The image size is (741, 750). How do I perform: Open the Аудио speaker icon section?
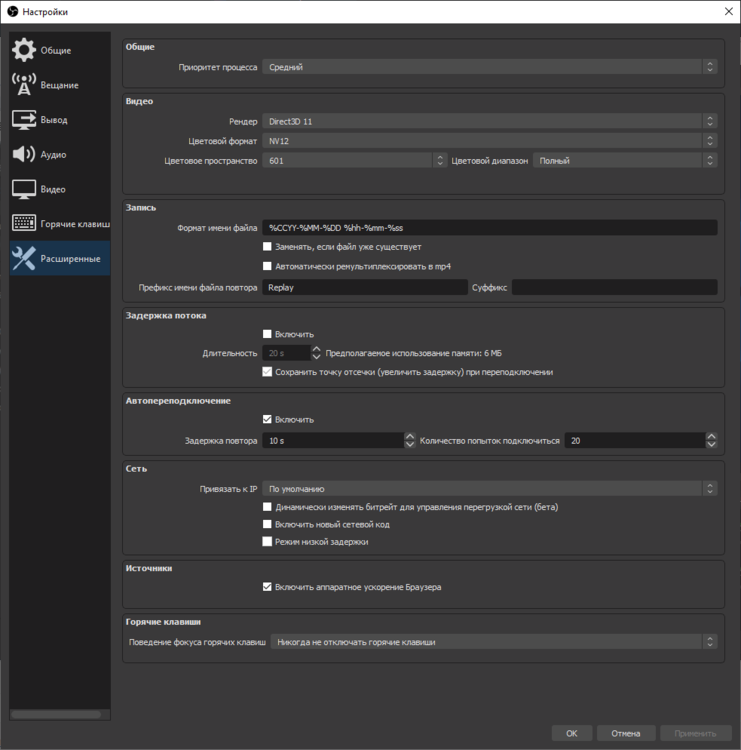point(24,154)
